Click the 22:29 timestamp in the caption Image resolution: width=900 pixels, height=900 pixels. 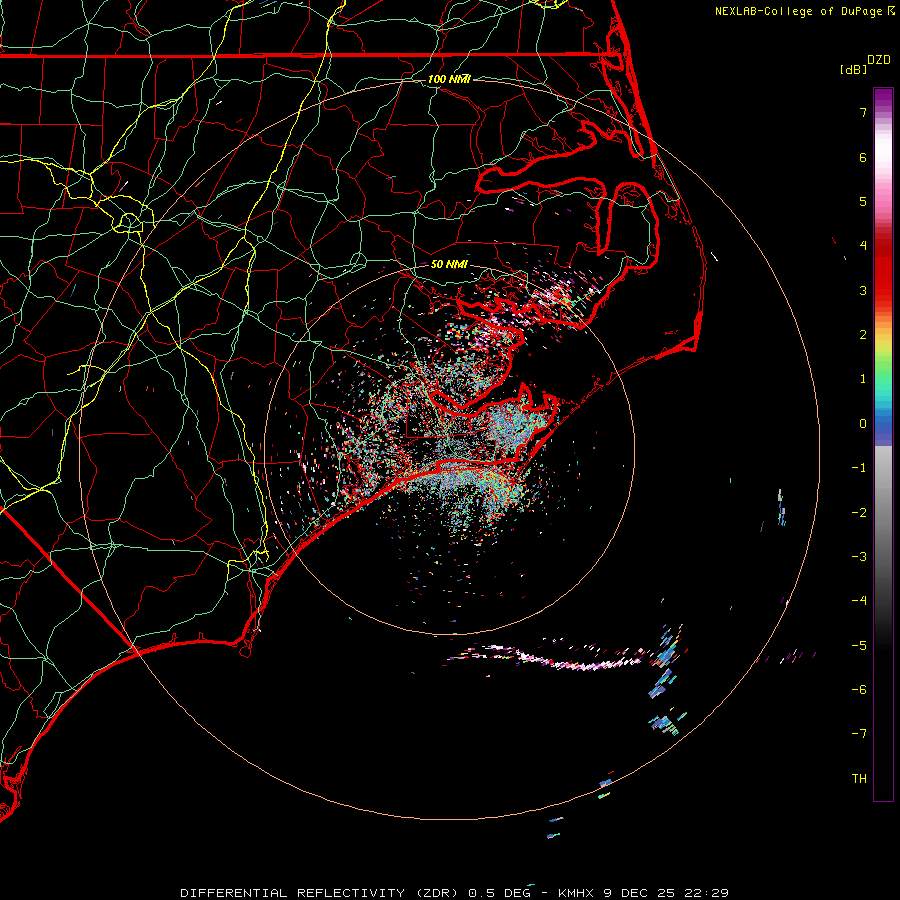click(709, 893)
